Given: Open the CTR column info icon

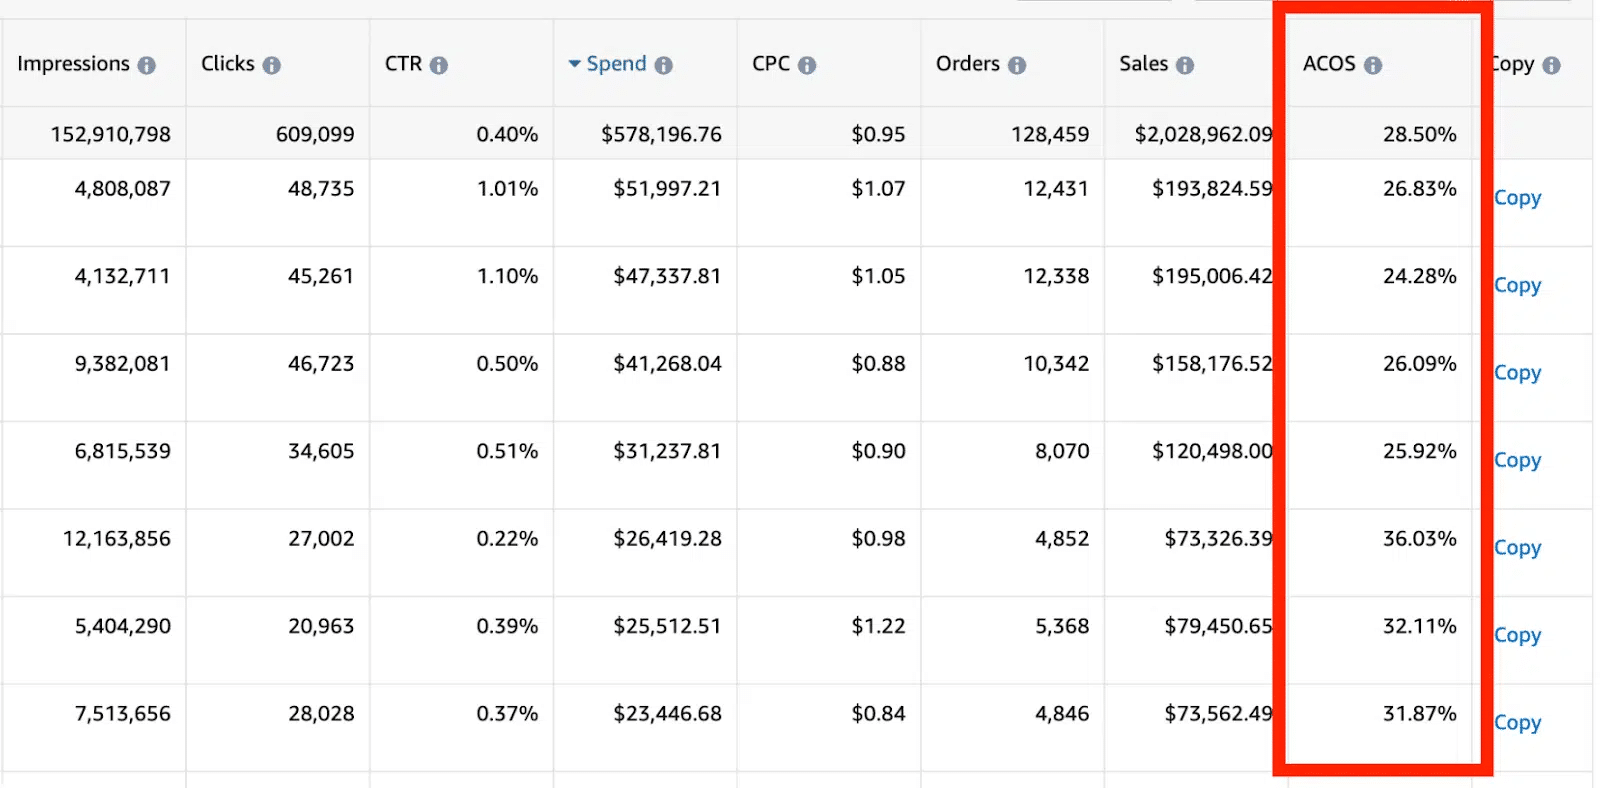Looking at the screenshot, I should (439, 65).
